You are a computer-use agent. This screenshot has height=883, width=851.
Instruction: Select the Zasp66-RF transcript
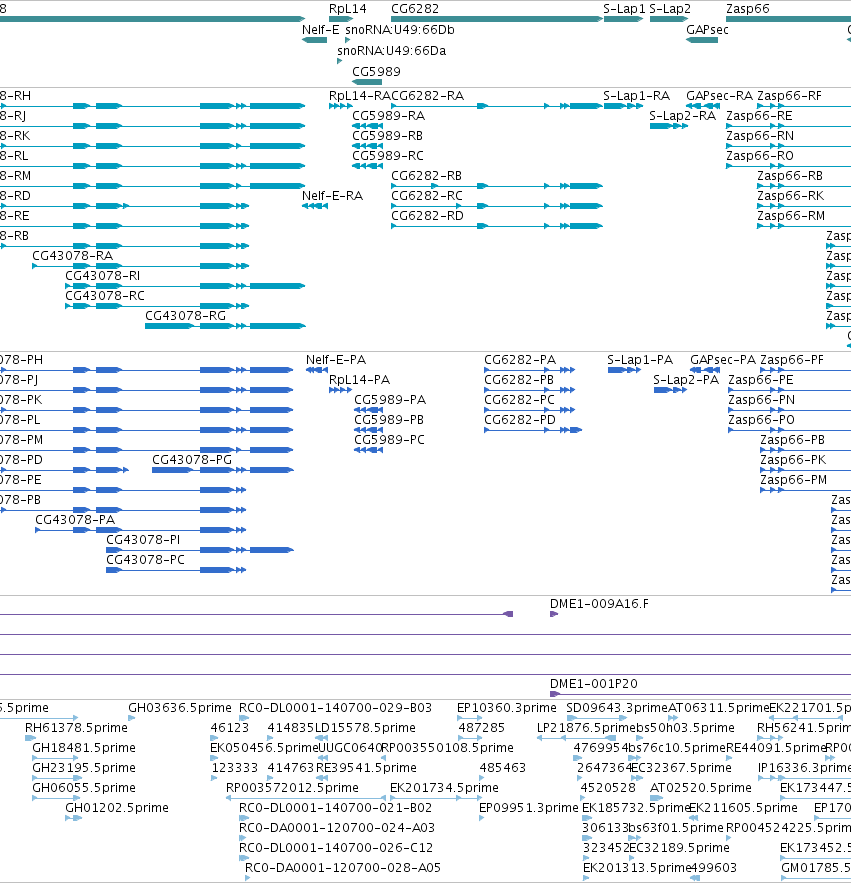(x=804, y=106)
